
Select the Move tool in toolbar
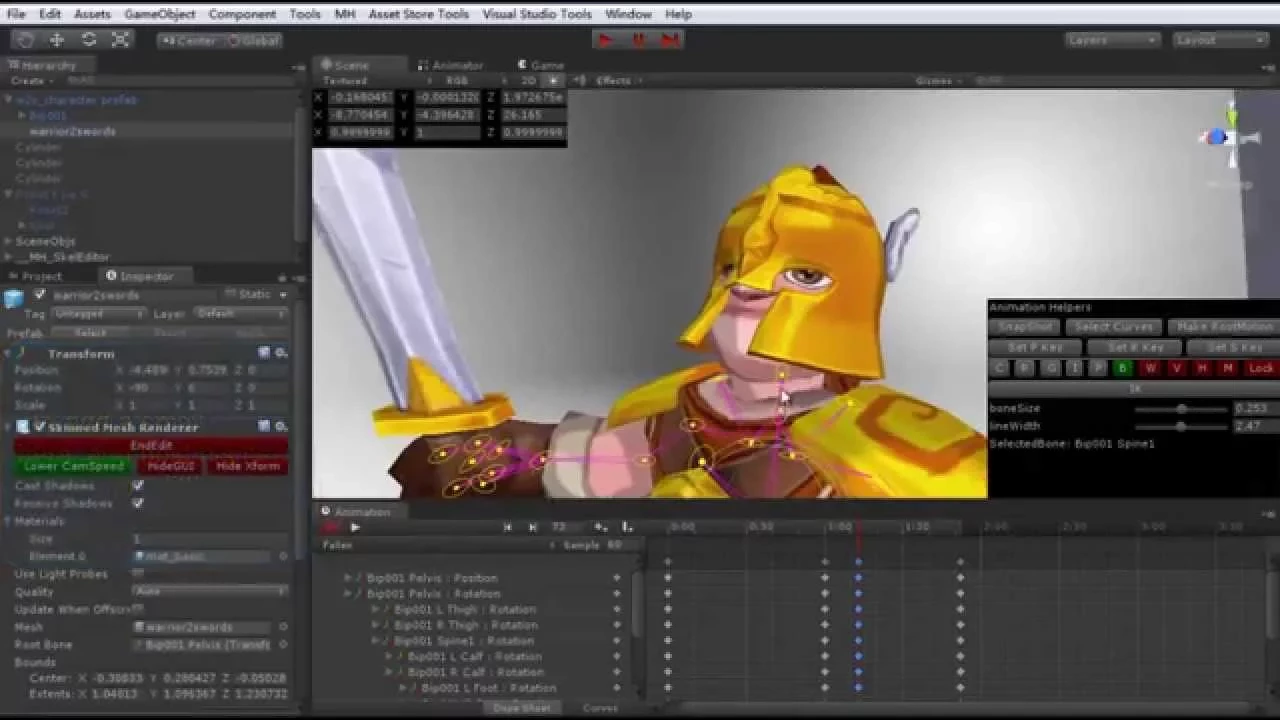coord(57,40)
